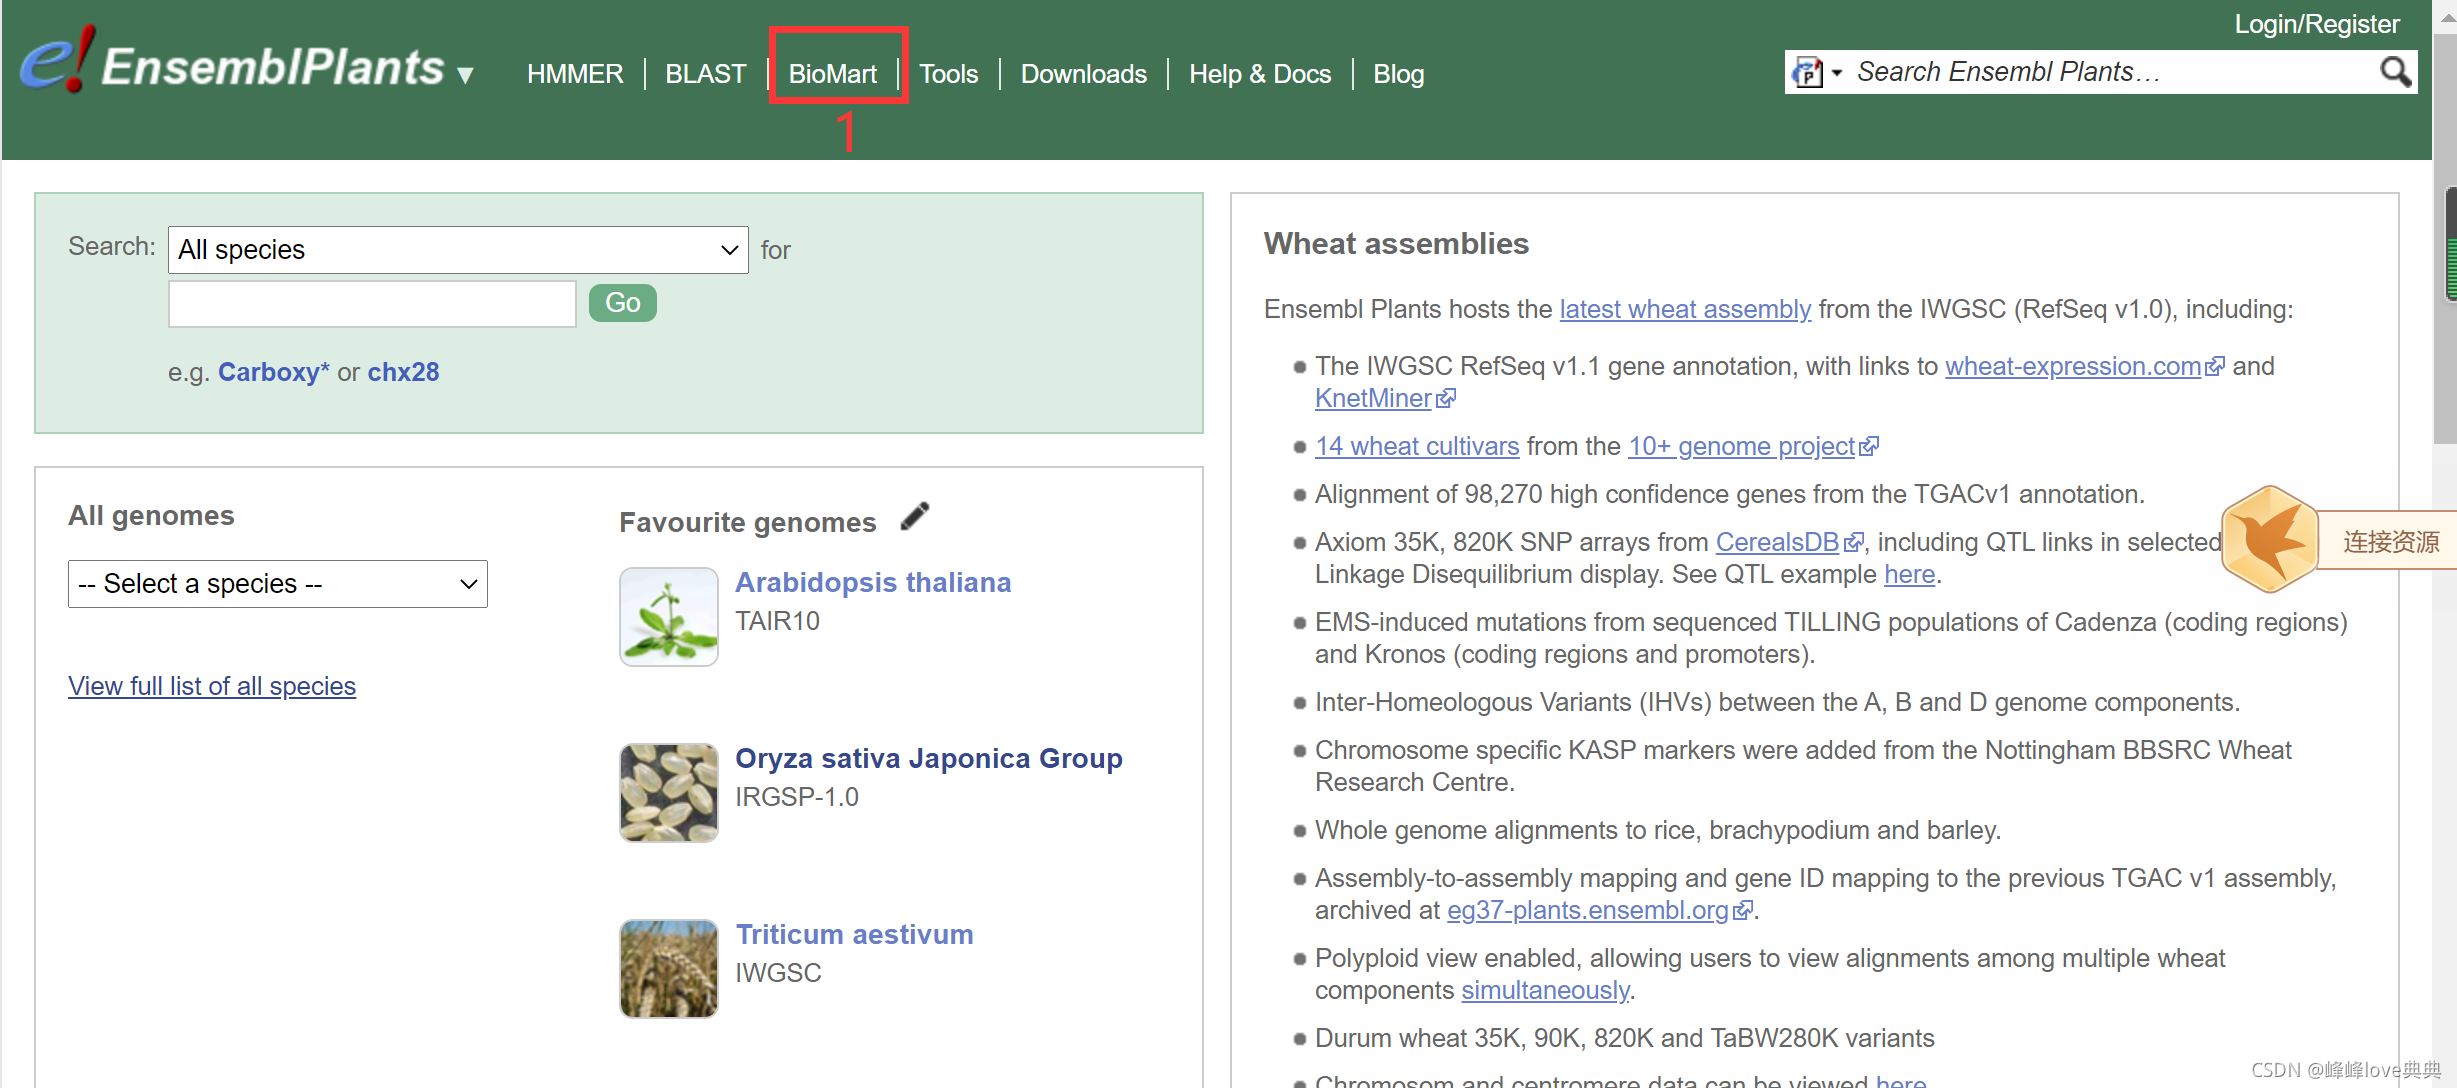Open the 'Select a species' dropdown

coord(277,584)
